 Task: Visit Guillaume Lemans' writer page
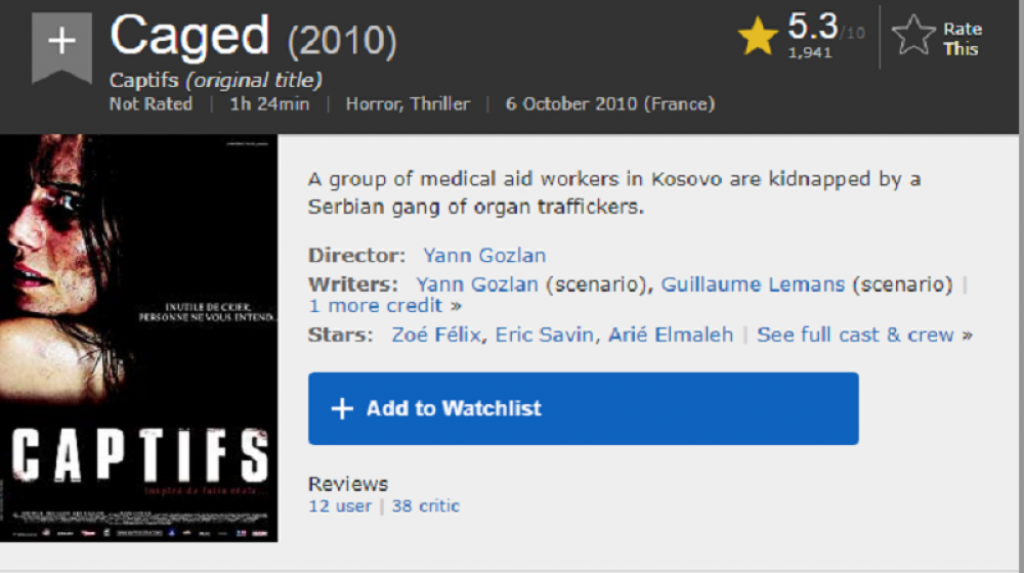pyautogui.click(x=753, y=284)
